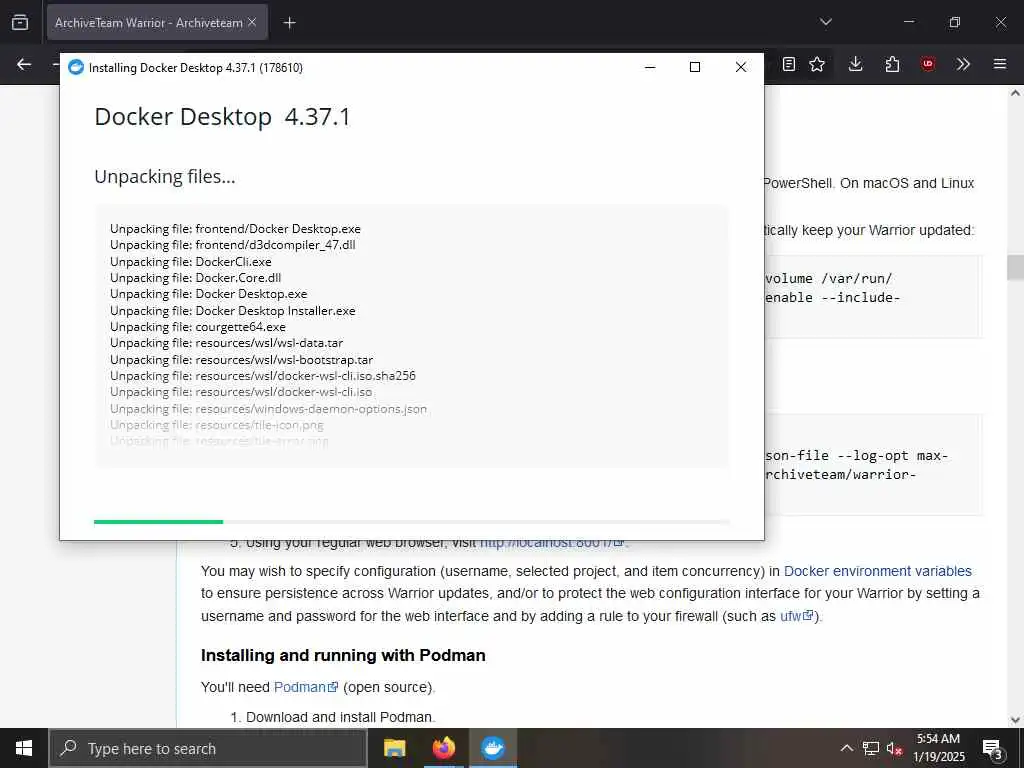Click 'windows-daemon-options.json' log line
The image size is (1024, 768).
point(268,409)
